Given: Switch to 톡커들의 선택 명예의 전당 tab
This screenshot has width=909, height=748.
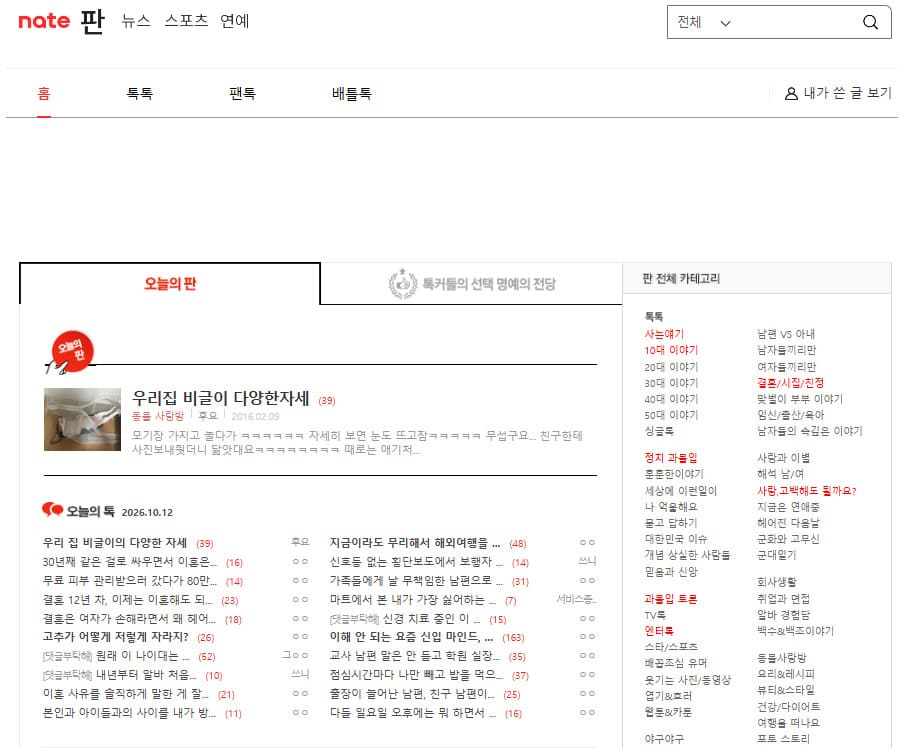Looking at the screenshot, I should [472, 284].
